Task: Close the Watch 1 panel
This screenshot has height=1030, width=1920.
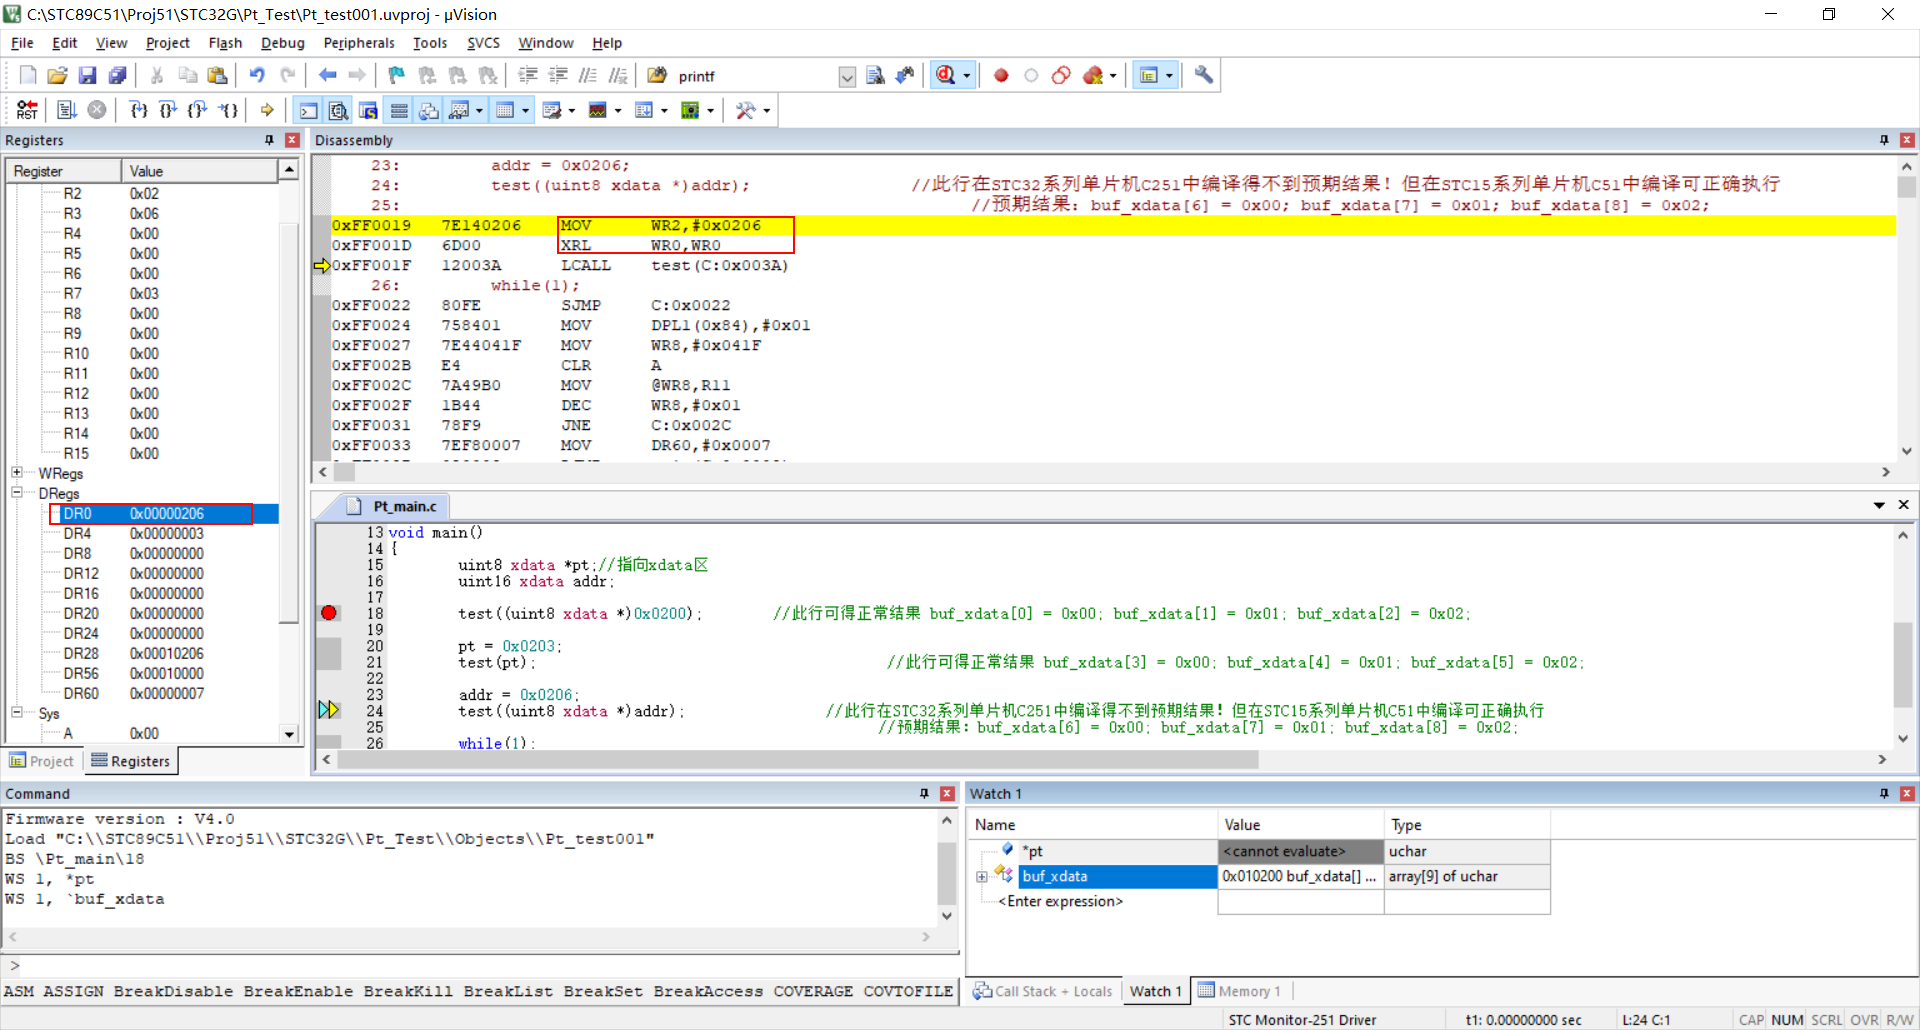Action: tap(1907, 793)
